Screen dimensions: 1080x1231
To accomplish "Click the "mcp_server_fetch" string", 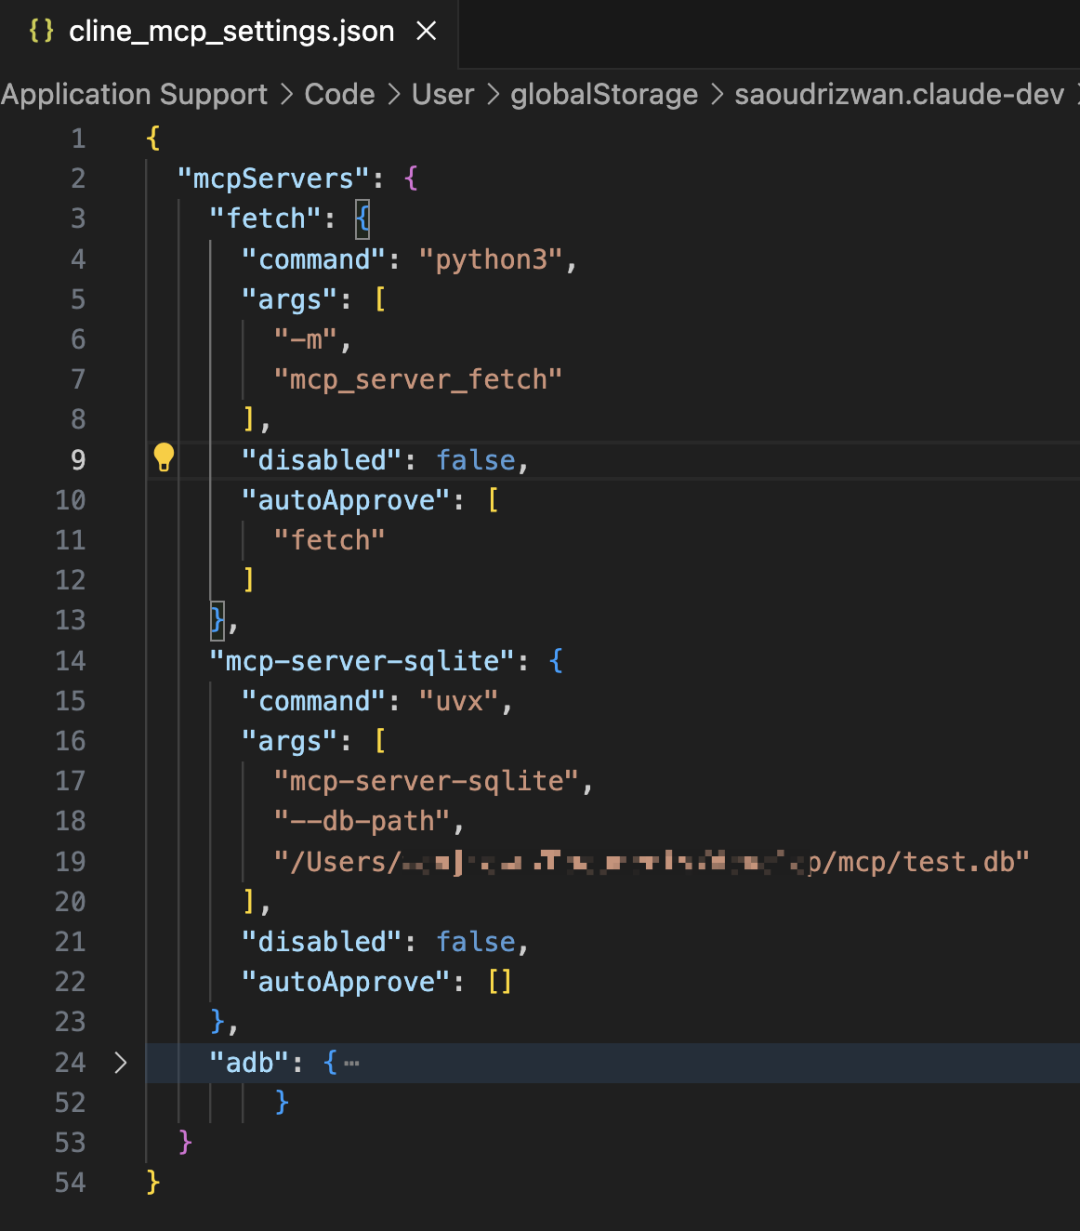I will tap(418, 380).
